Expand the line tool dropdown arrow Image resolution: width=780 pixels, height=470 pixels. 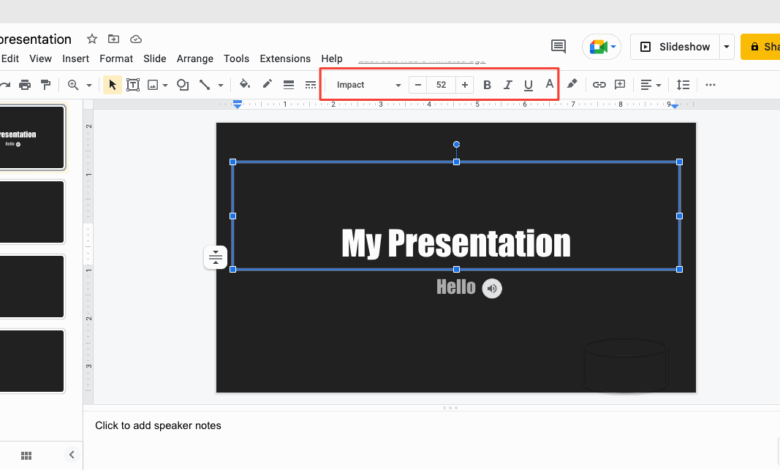tap(220, 86)
